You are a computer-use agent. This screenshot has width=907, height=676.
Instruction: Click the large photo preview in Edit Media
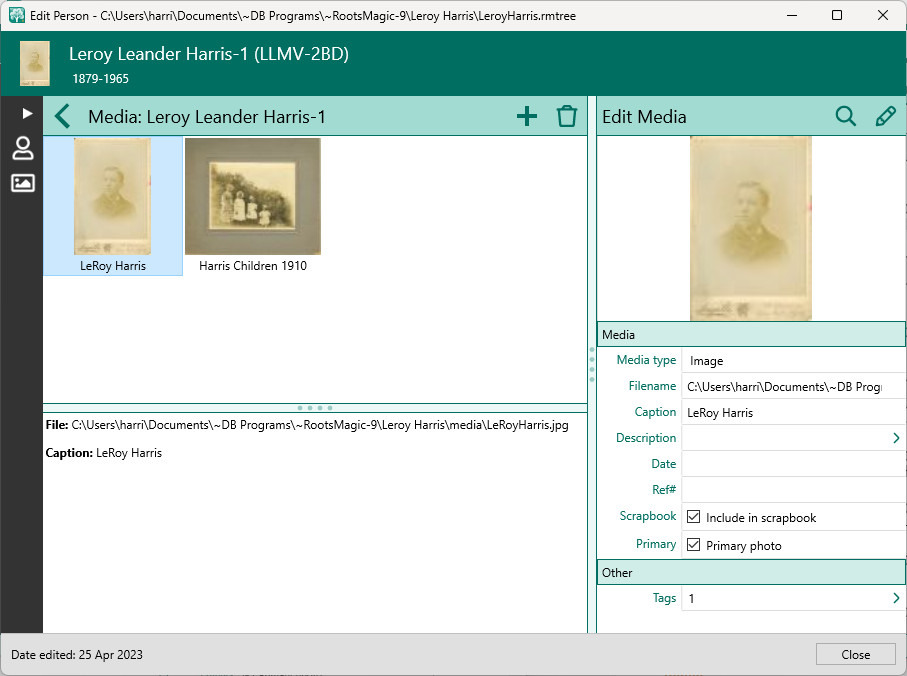pos(750,228)
